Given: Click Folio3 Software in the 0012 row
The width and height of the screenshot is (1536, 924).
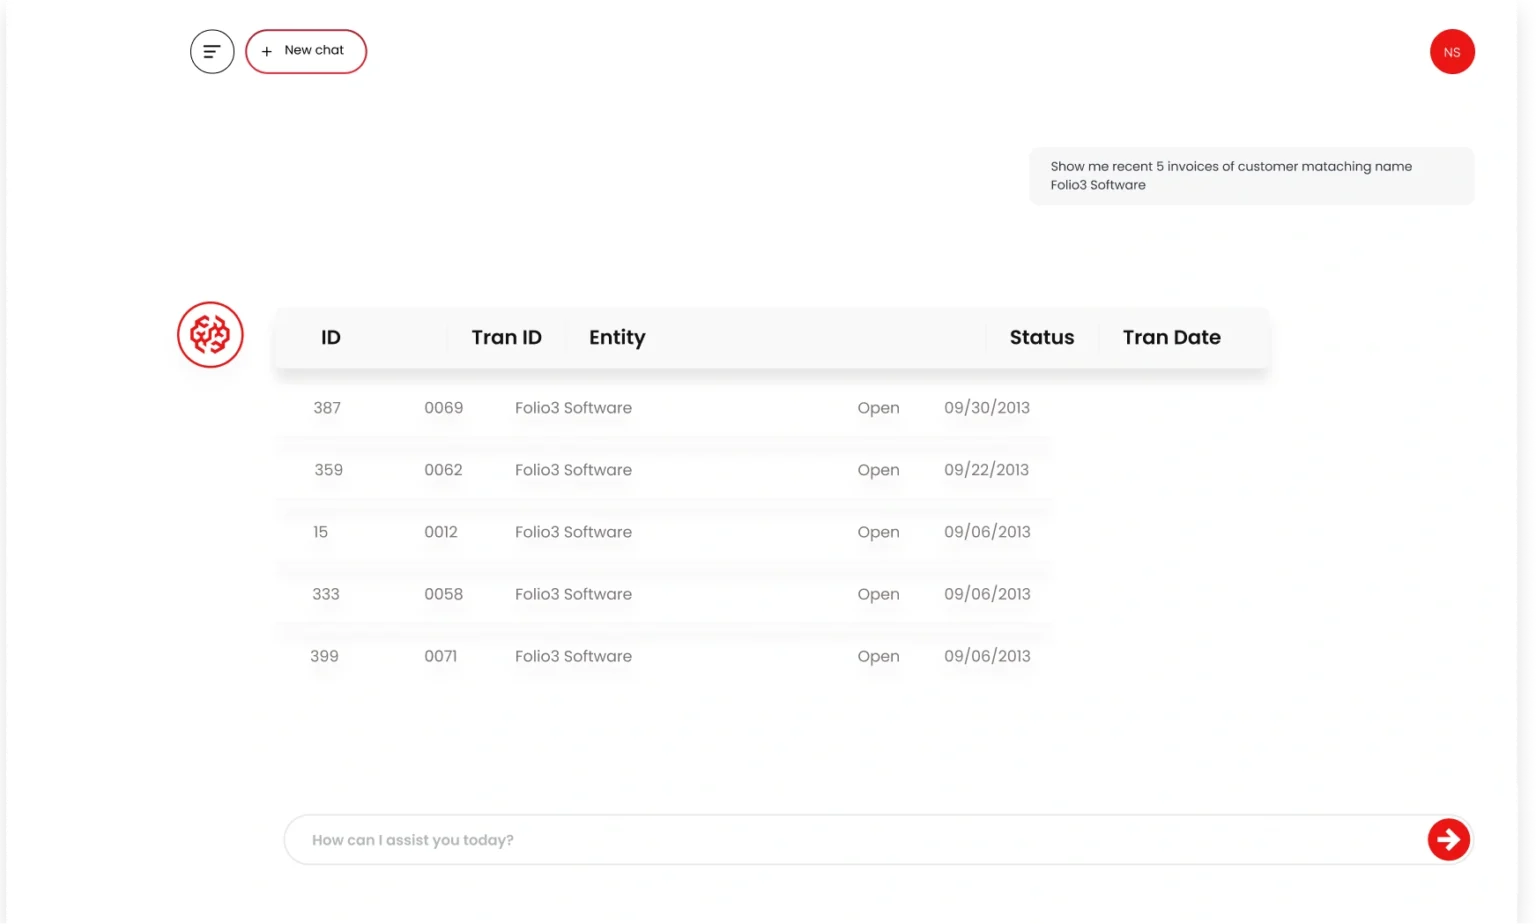Looking at the screenshot, I should point(573,532).
